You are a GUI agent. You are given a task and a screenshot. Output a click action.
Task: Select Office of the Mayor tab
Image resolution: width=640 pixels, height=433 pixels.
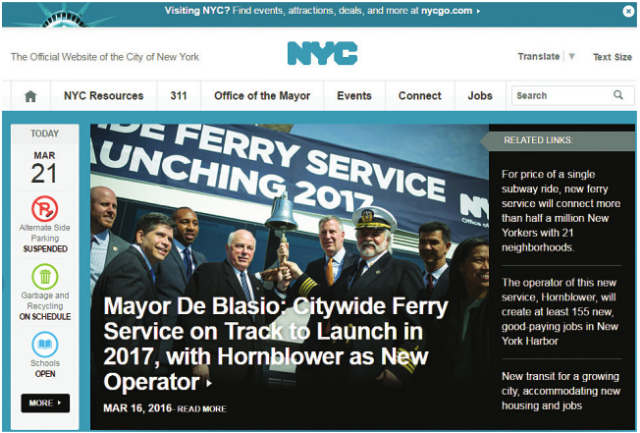(262, 96)
